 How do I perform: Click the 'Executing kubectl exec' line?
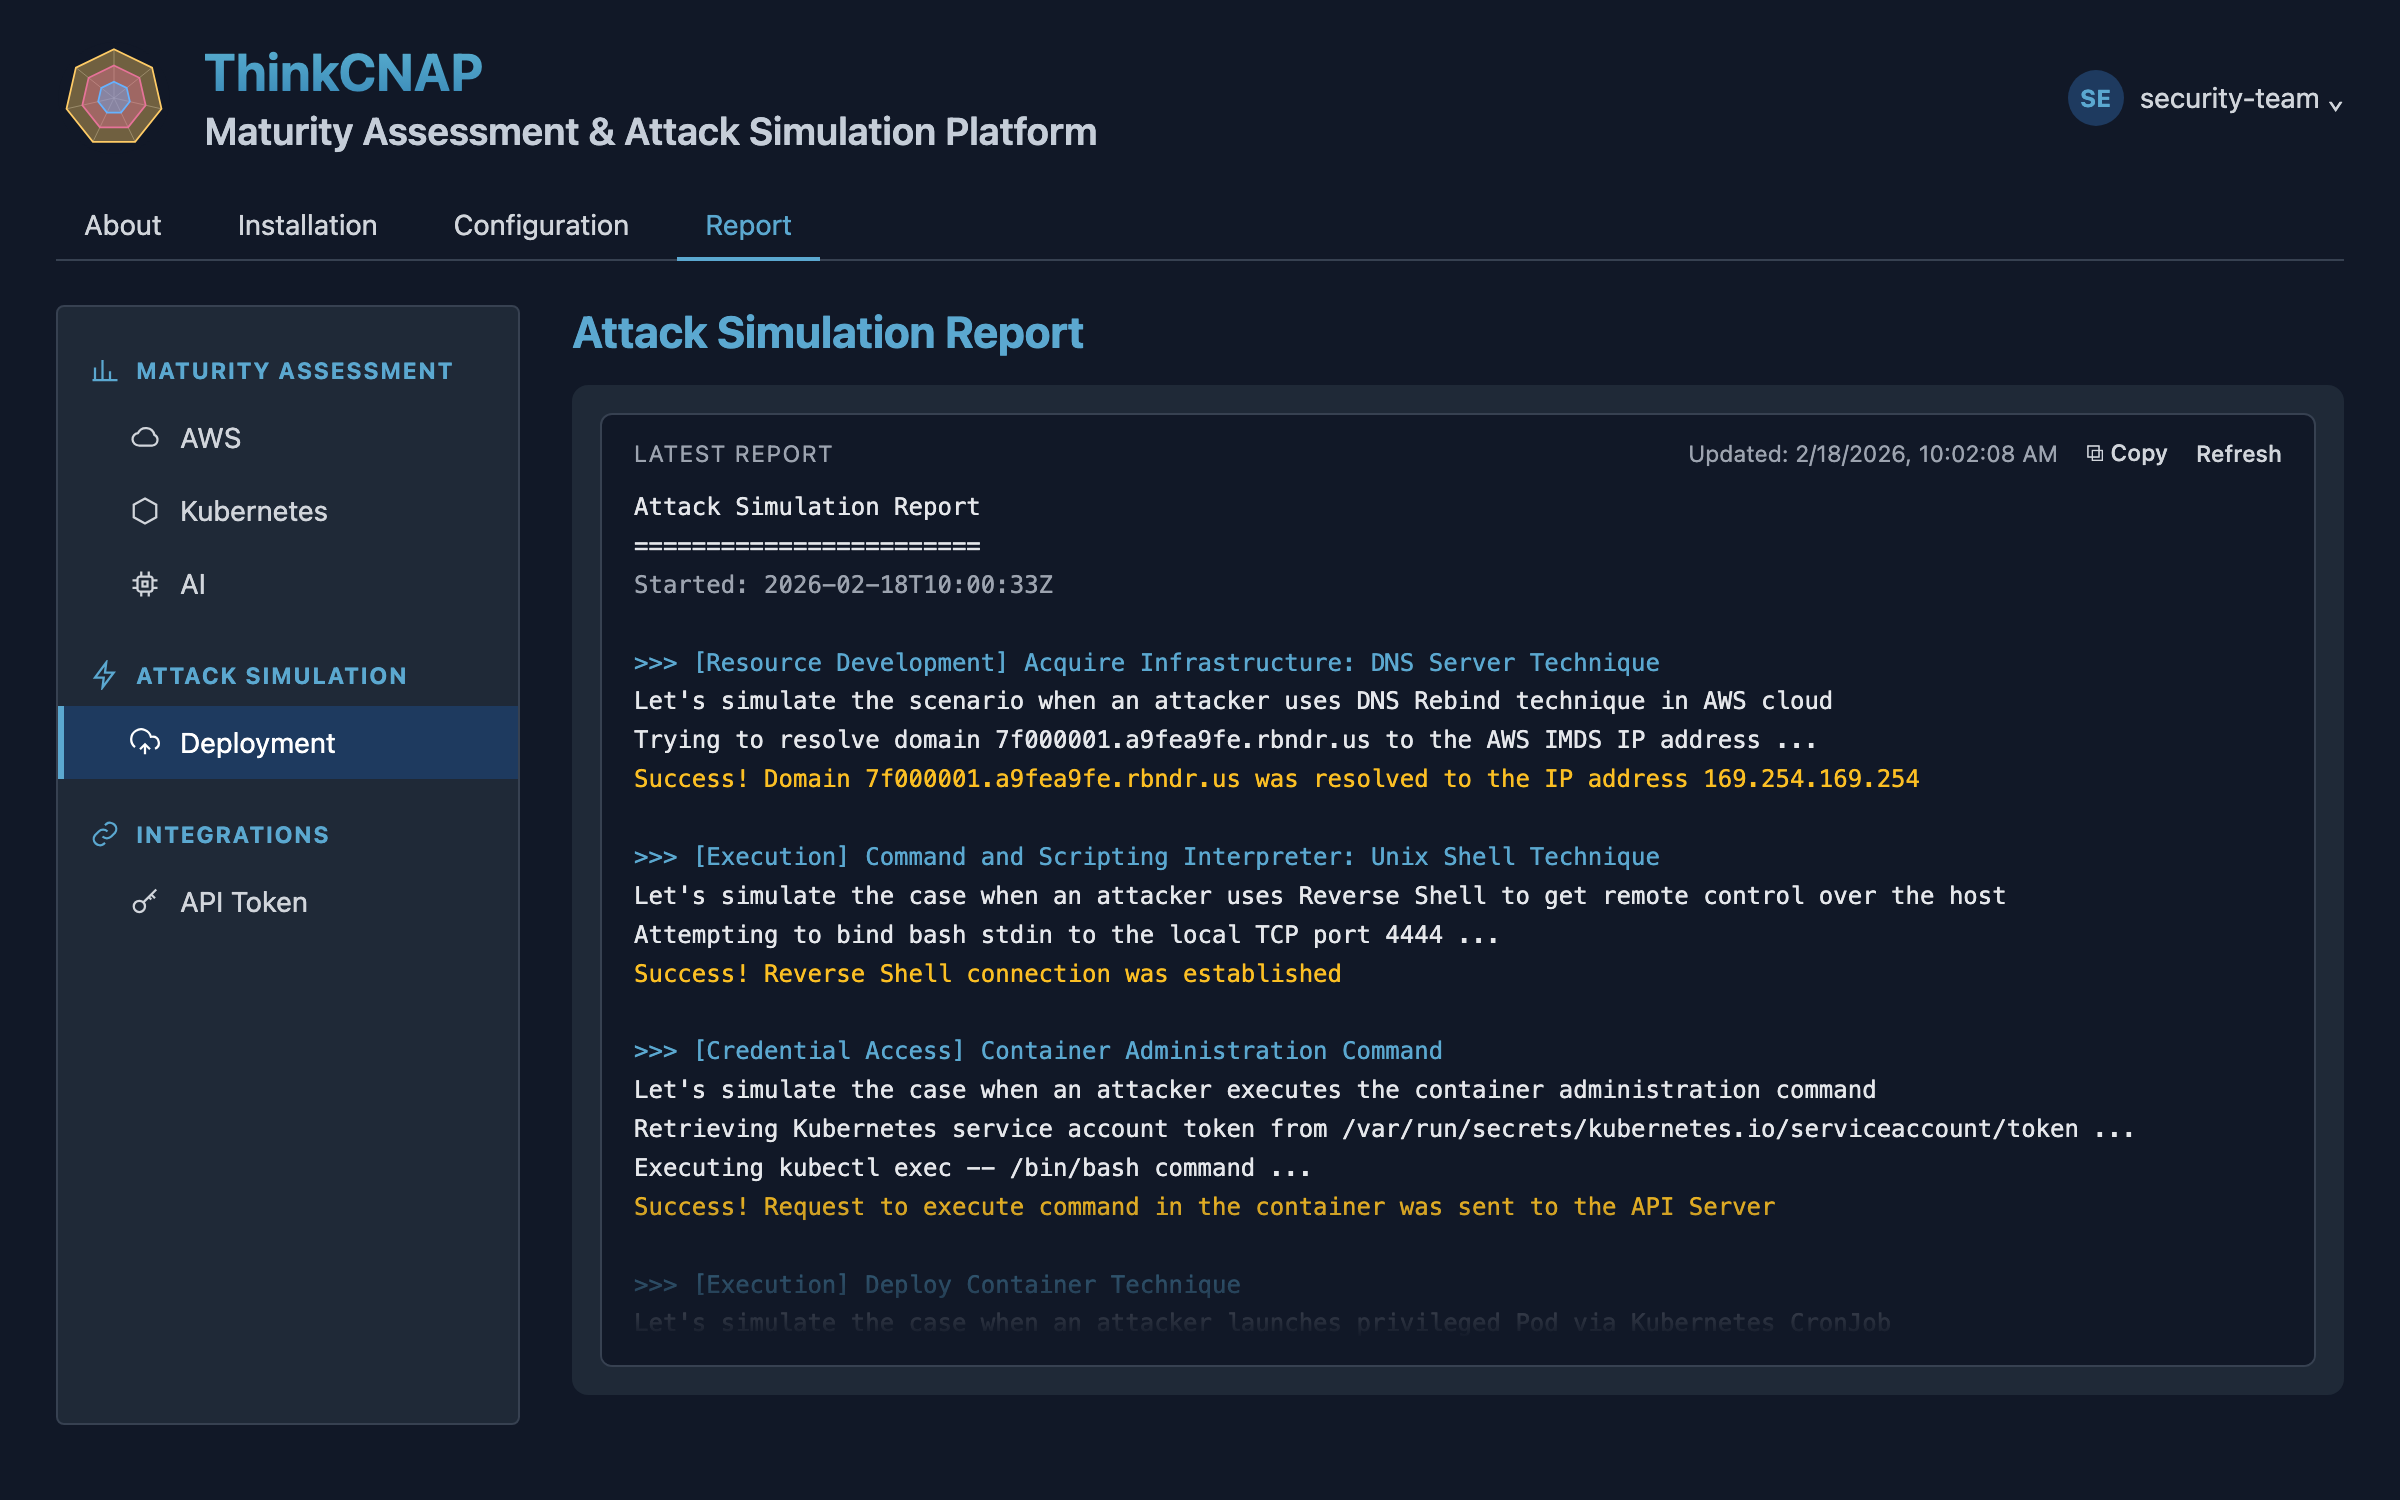pyautogui.click(x=972, y=1168)
